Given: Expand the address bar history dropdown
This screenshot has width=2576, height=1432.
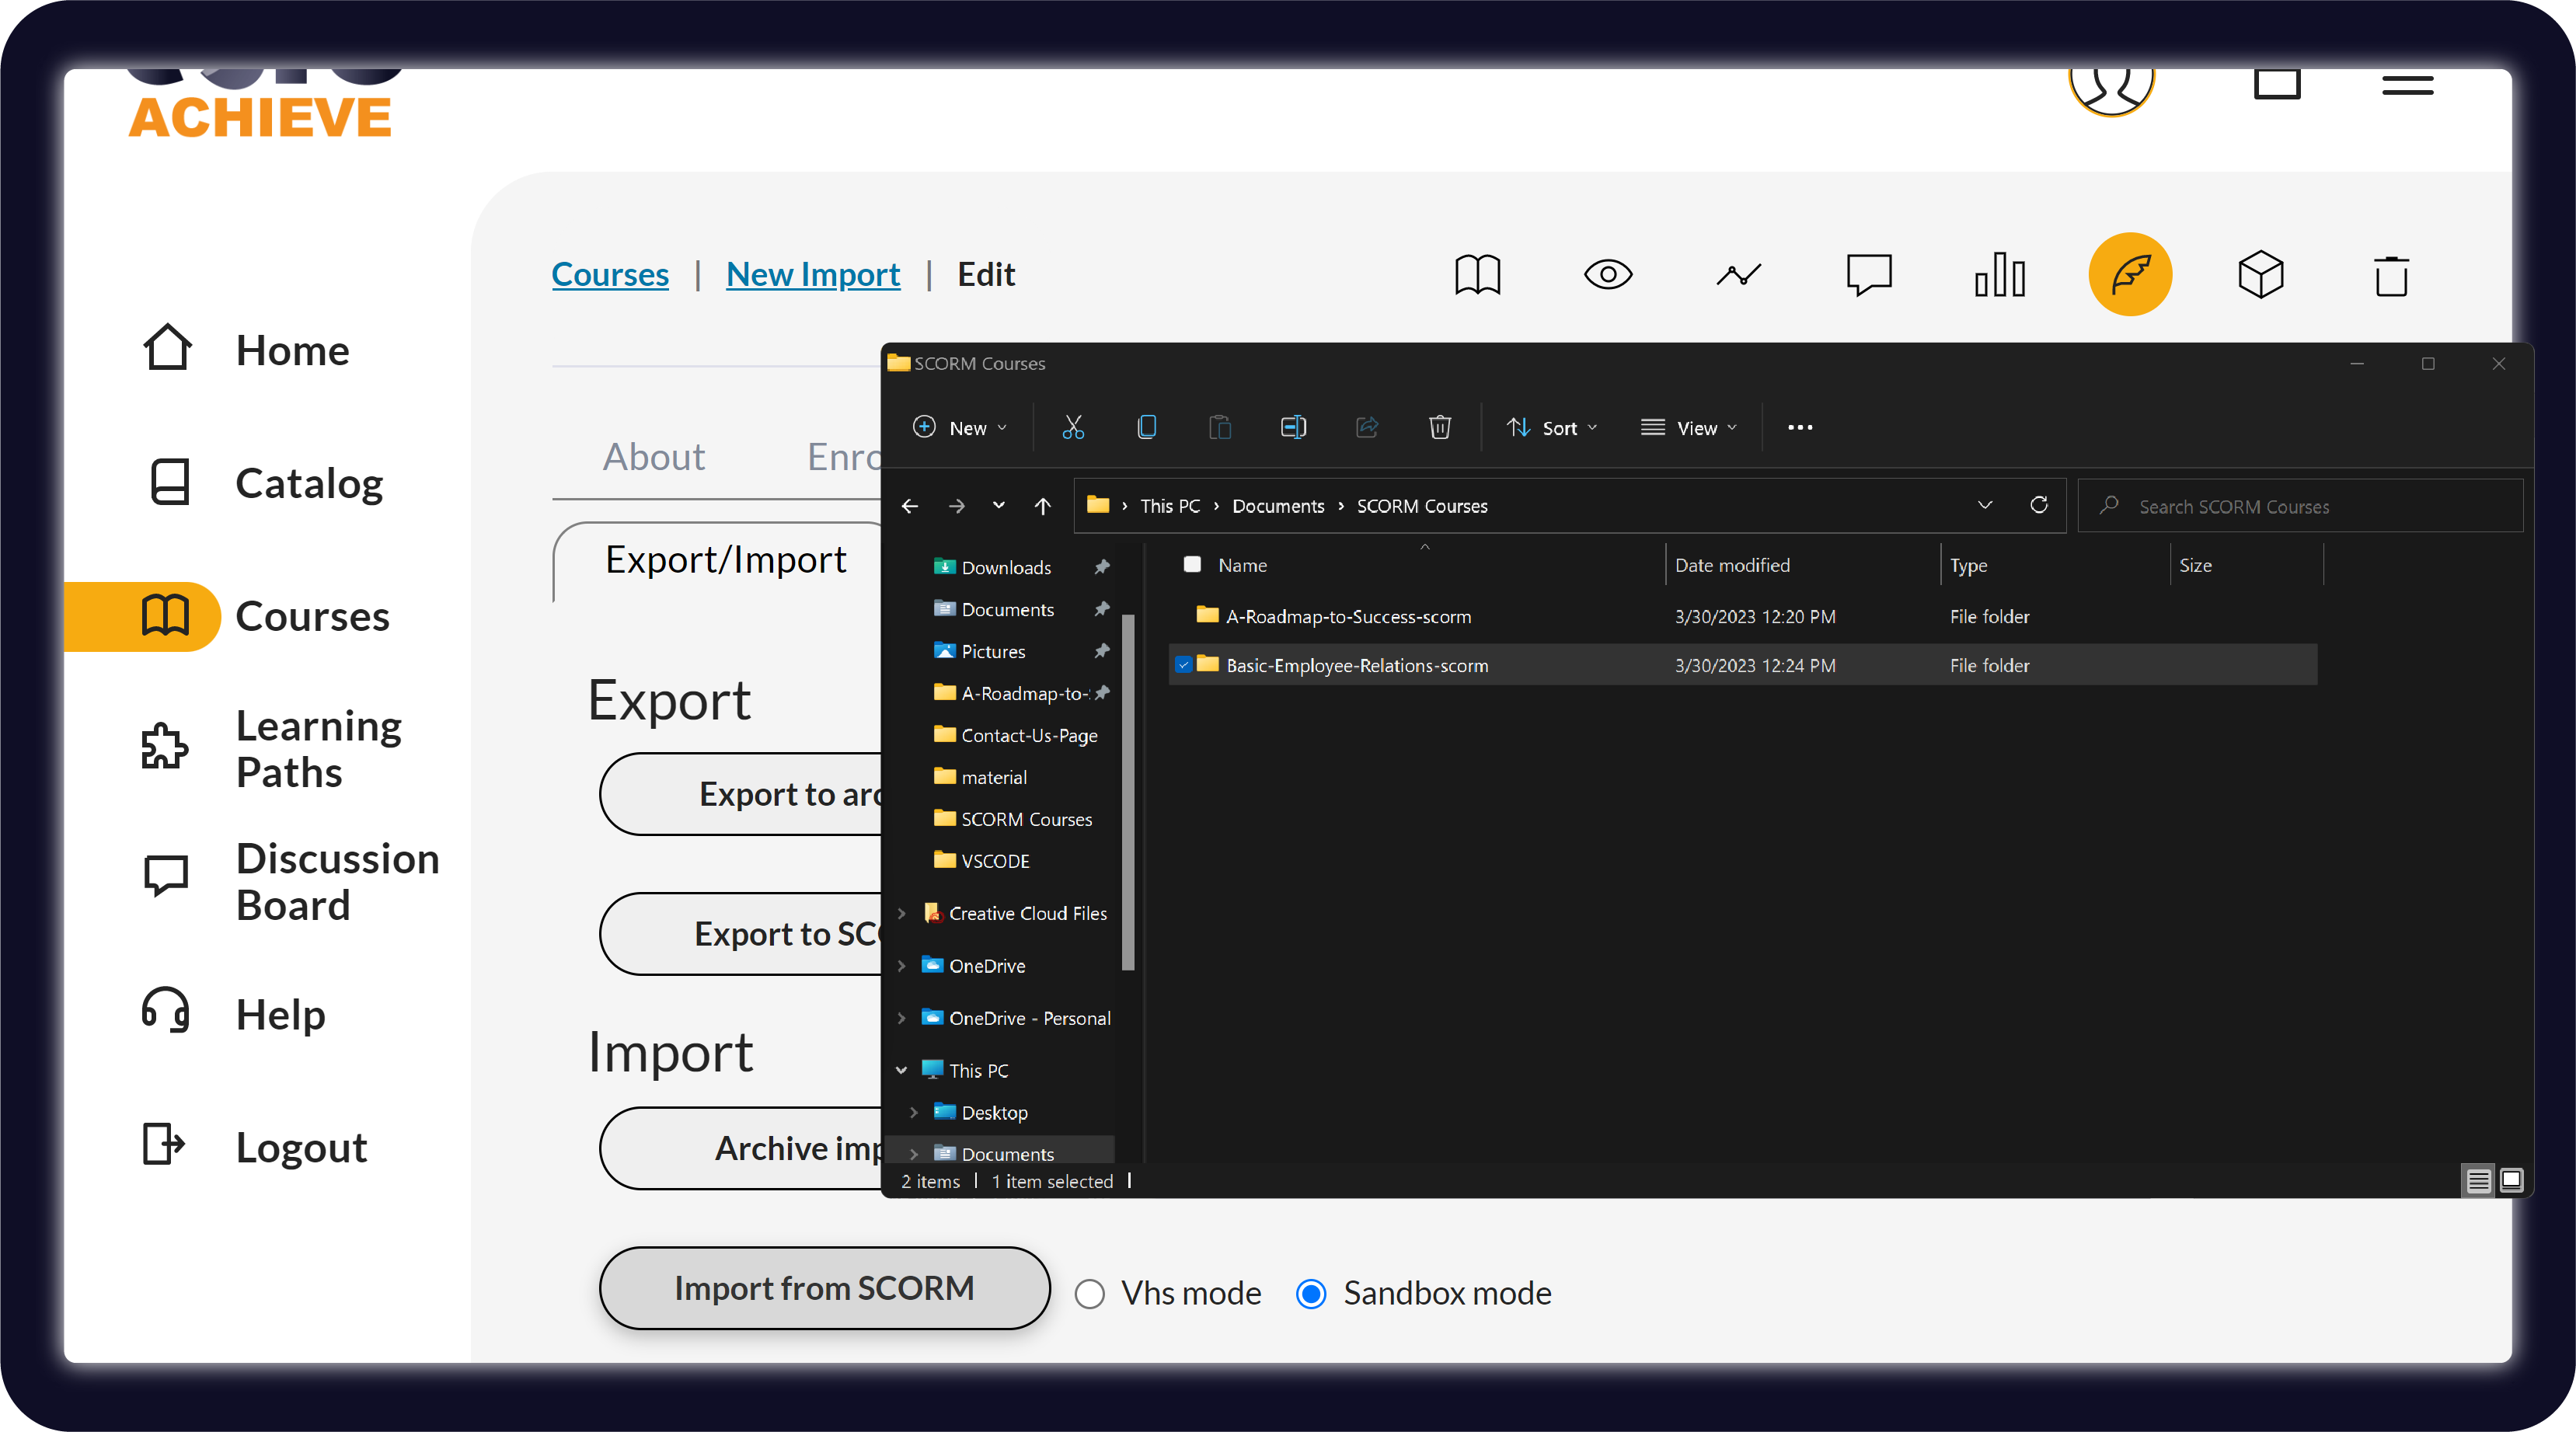Looking at the screenshot, I should [1985, 505].
